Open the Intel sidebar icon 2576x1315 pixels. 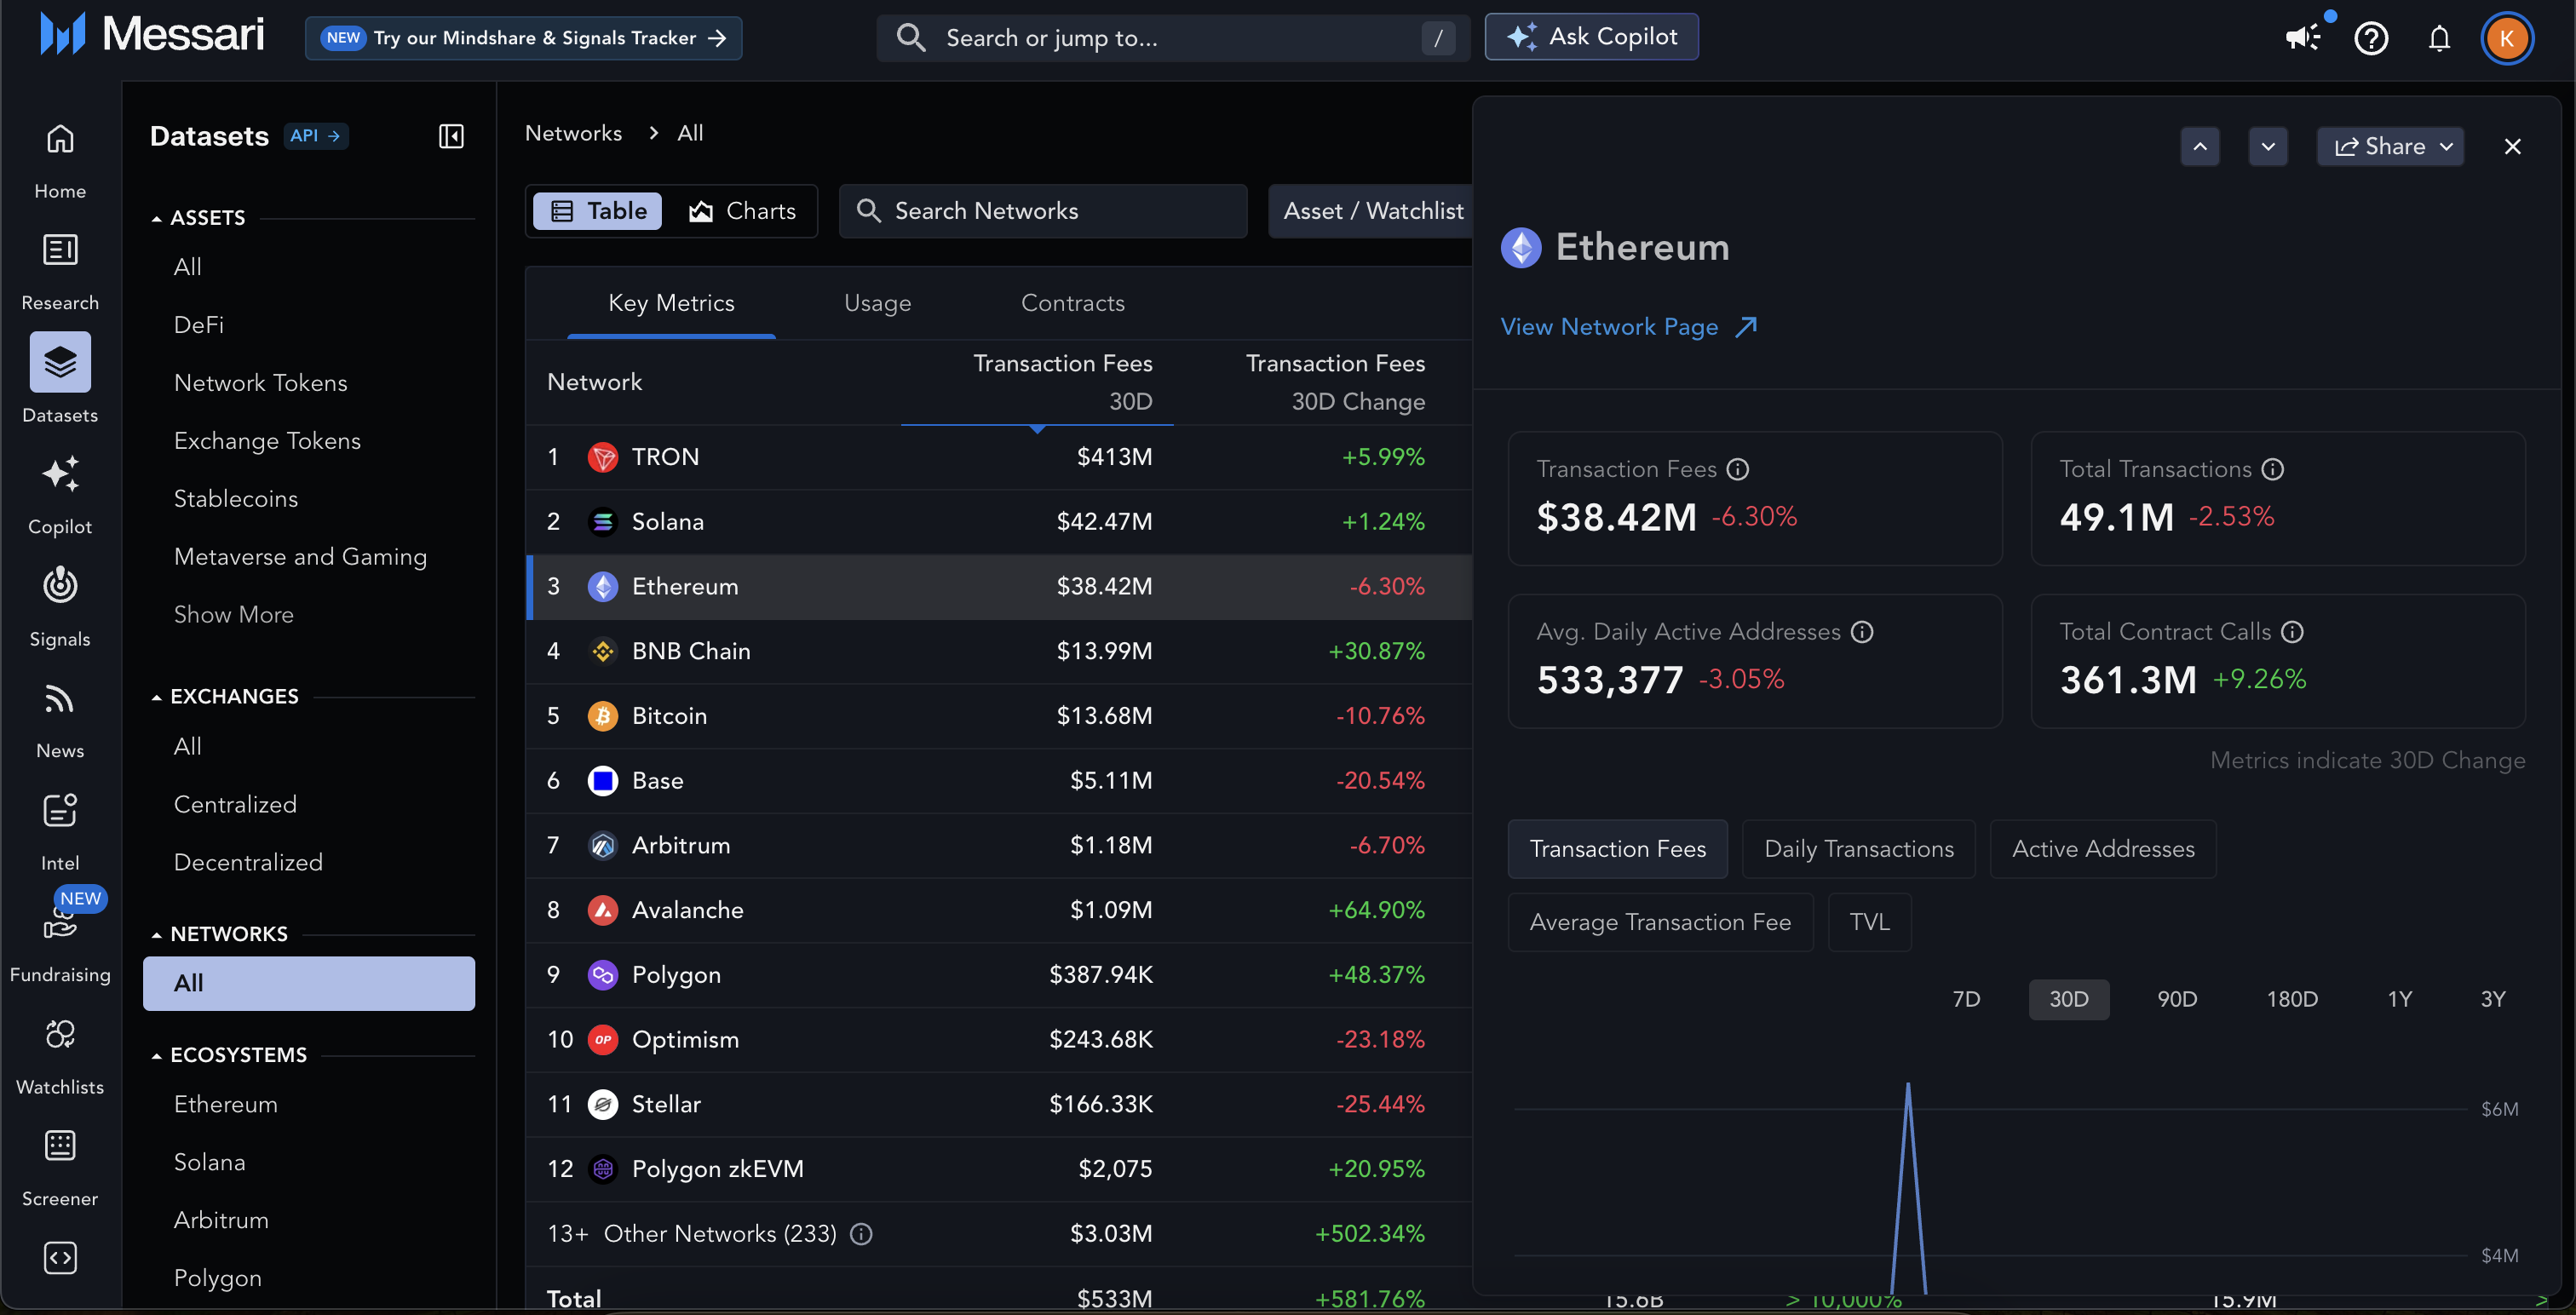pos(60,810)
